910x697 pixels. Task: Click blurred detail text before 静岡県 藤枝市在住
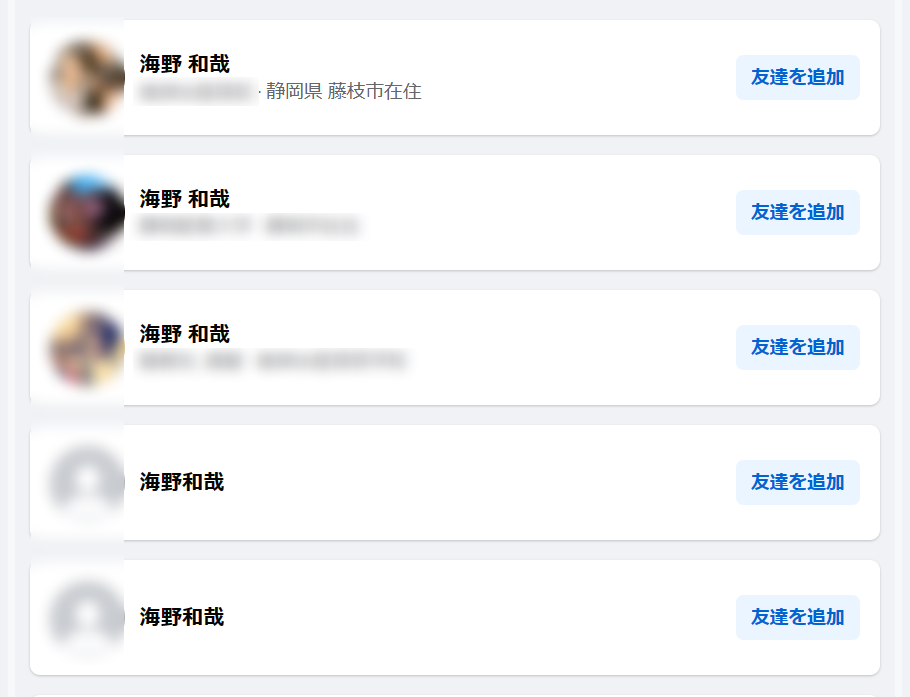tap(196, 91)
